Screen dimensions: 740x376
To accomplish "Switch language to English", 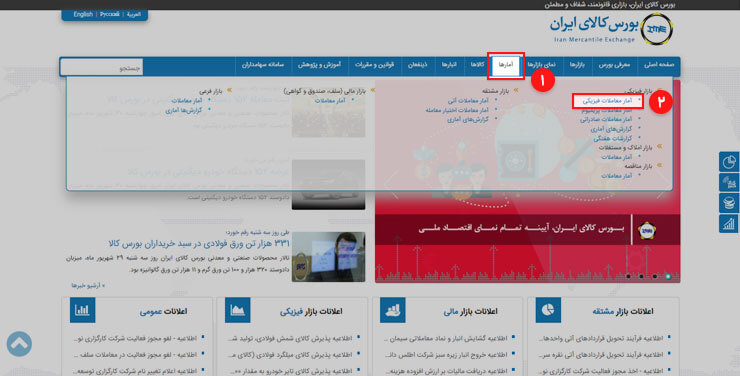I will coord(83,14).
